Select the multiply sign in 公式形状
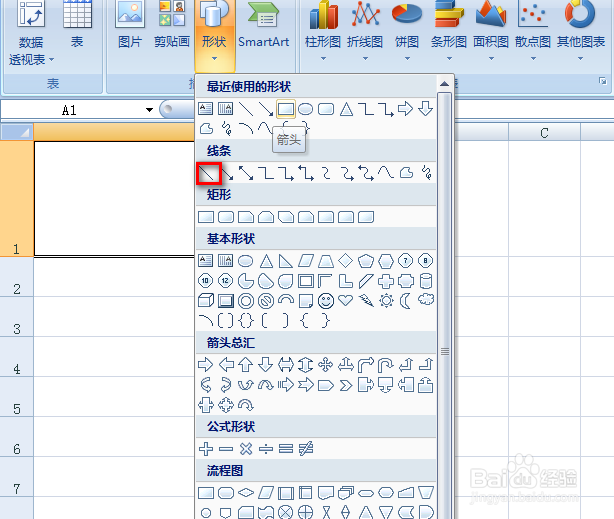Screen dimensions: 614x519 (246, 449)
